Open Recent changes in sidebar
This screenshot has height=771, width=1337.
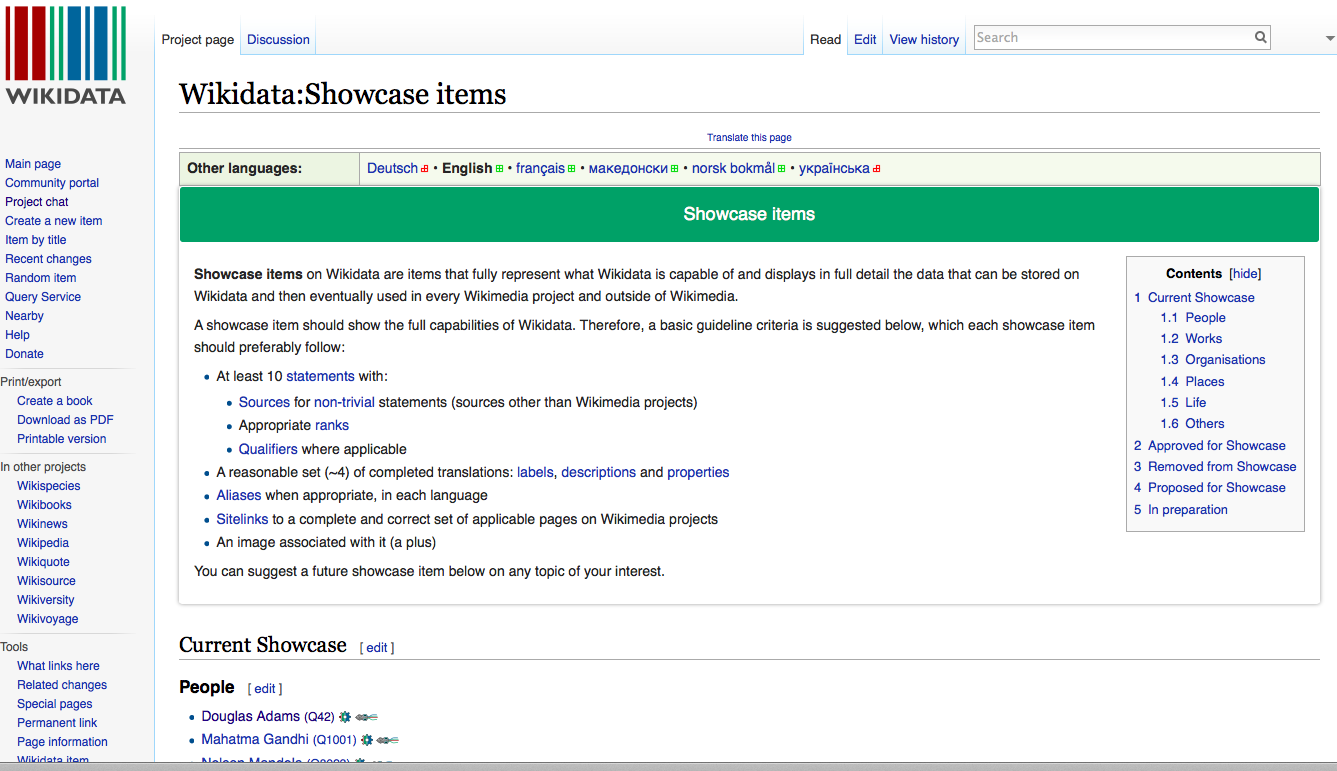(x=48, y=259)
